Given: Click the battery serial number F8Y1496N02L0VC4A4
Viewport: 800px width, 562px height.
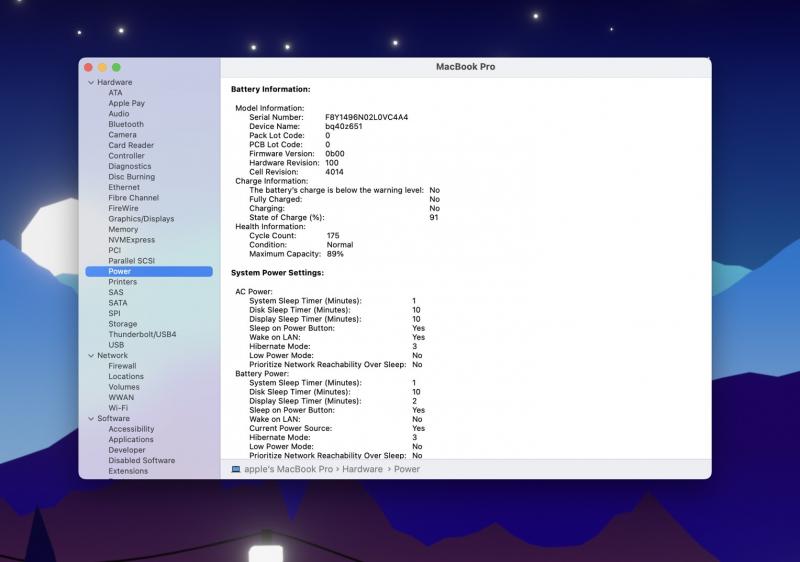Looking at the screenshot, I should point(366,117).
